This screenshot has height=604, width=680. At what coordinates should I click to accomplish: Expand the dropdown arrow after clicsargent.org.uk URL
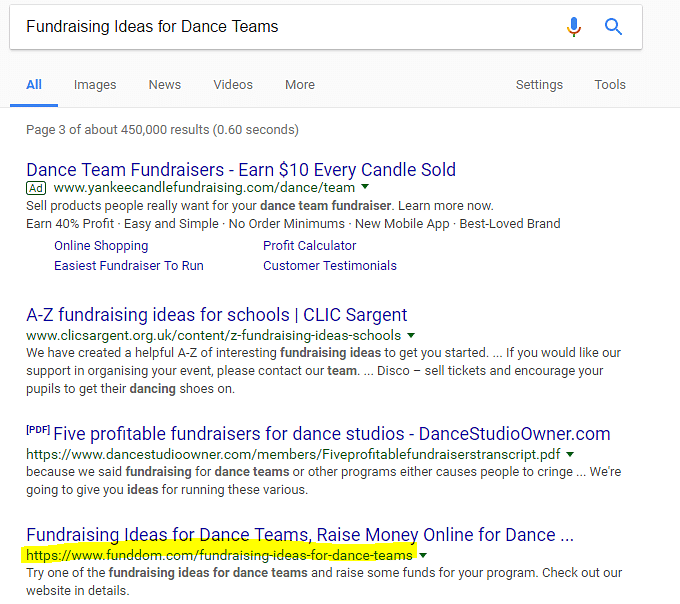click(411, 335)
